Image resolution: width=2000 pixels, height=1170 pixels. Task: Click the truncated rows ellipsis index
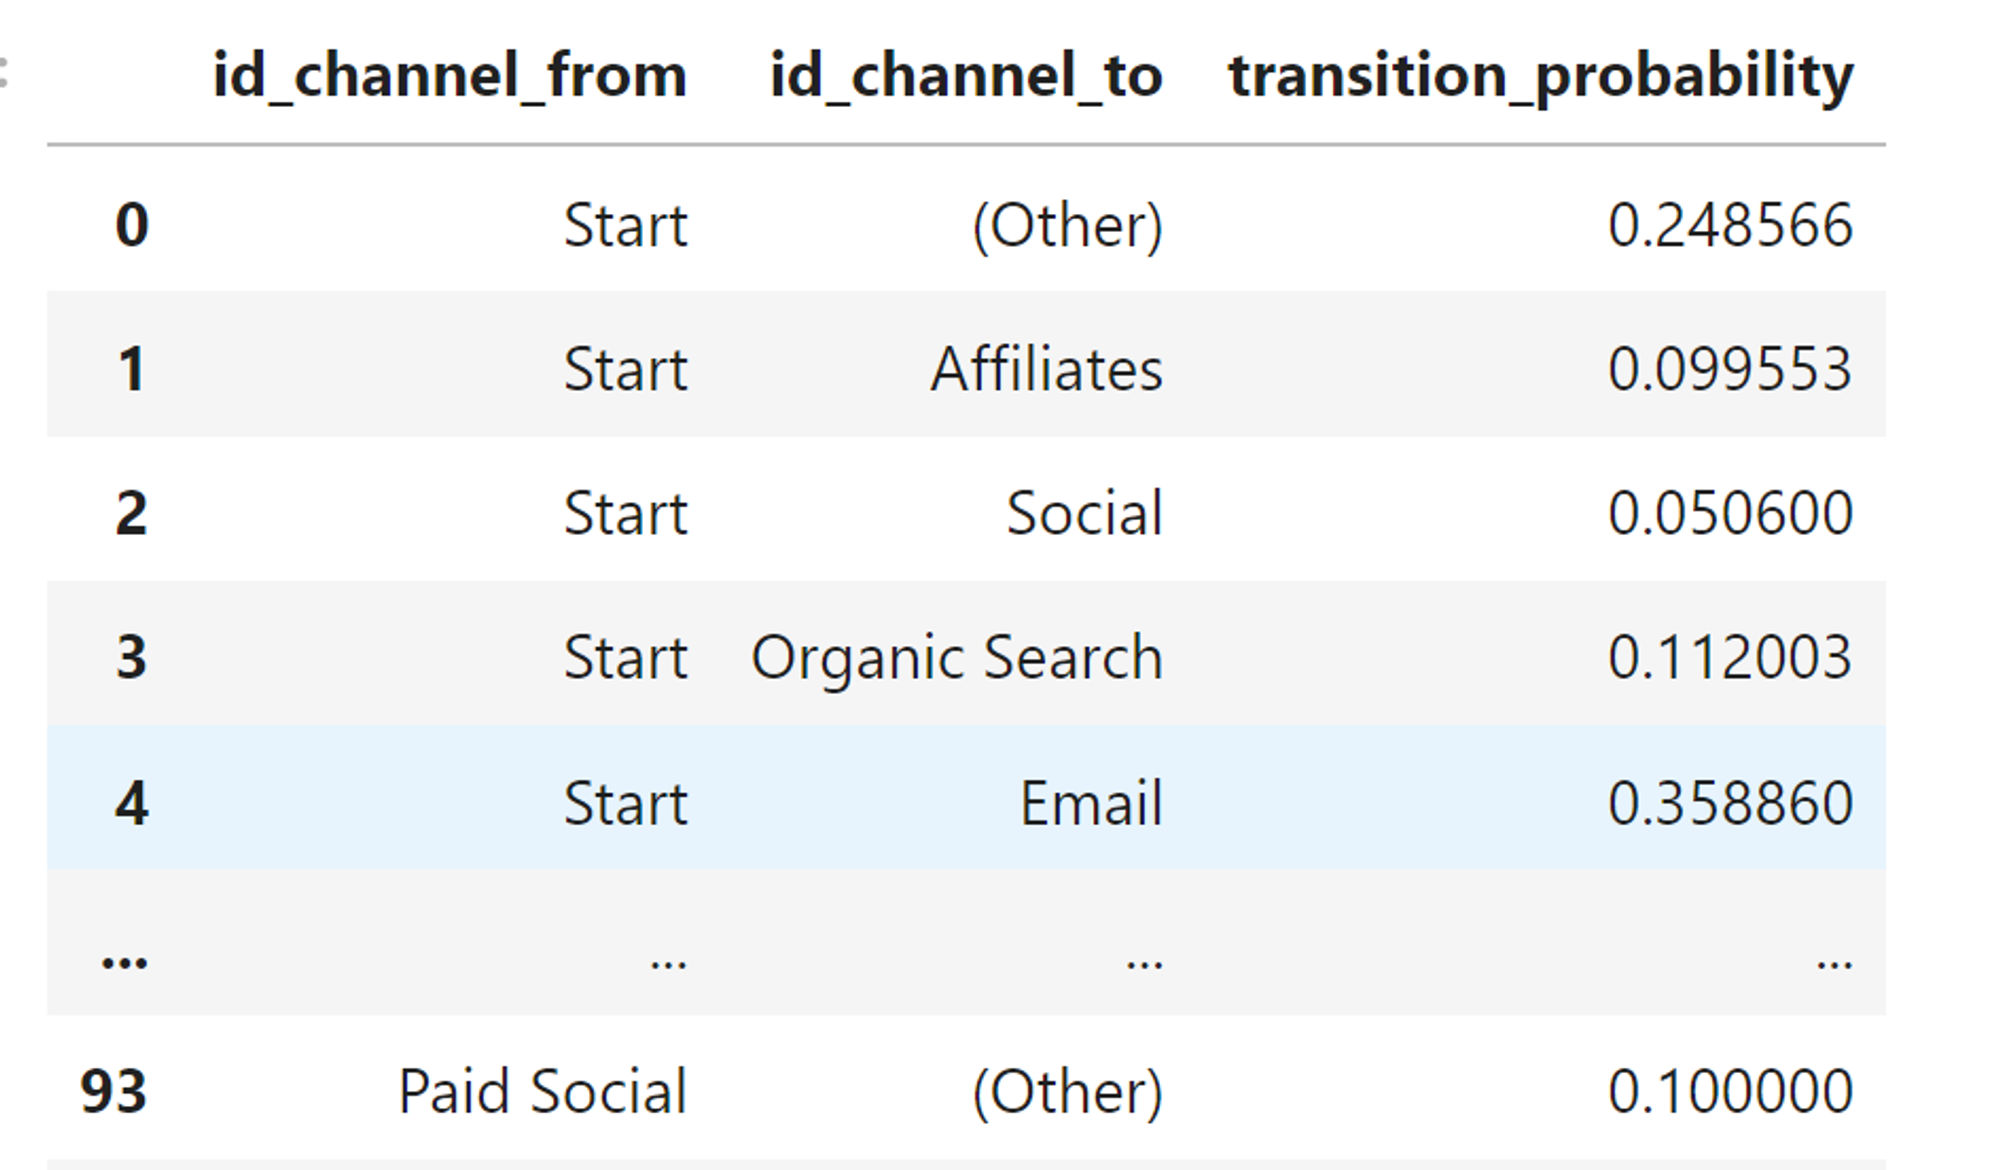[x=125, y=961]
